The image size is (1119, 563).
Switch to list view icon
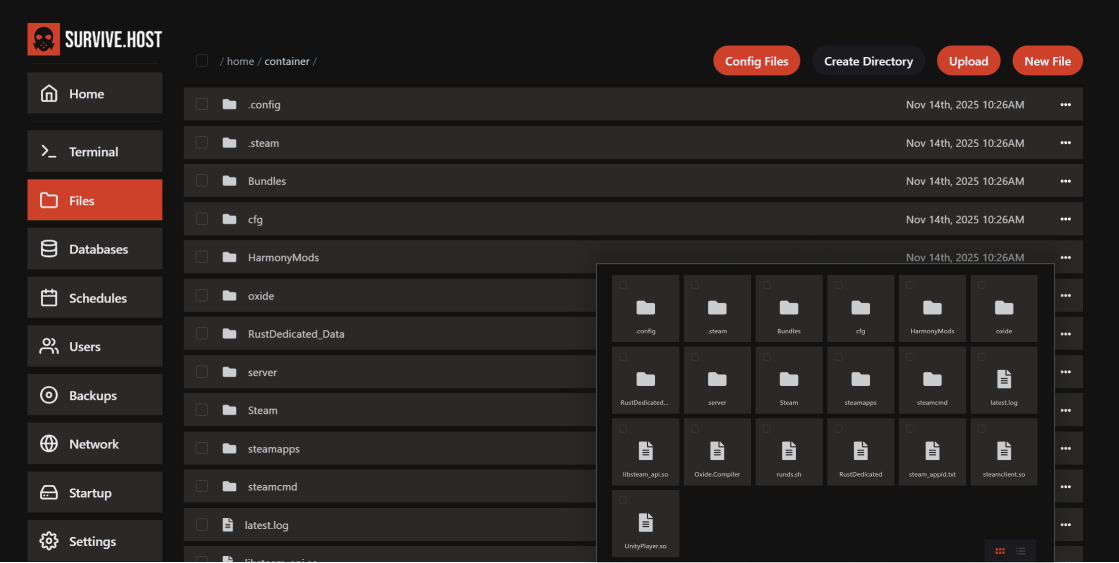point(1021,551)
